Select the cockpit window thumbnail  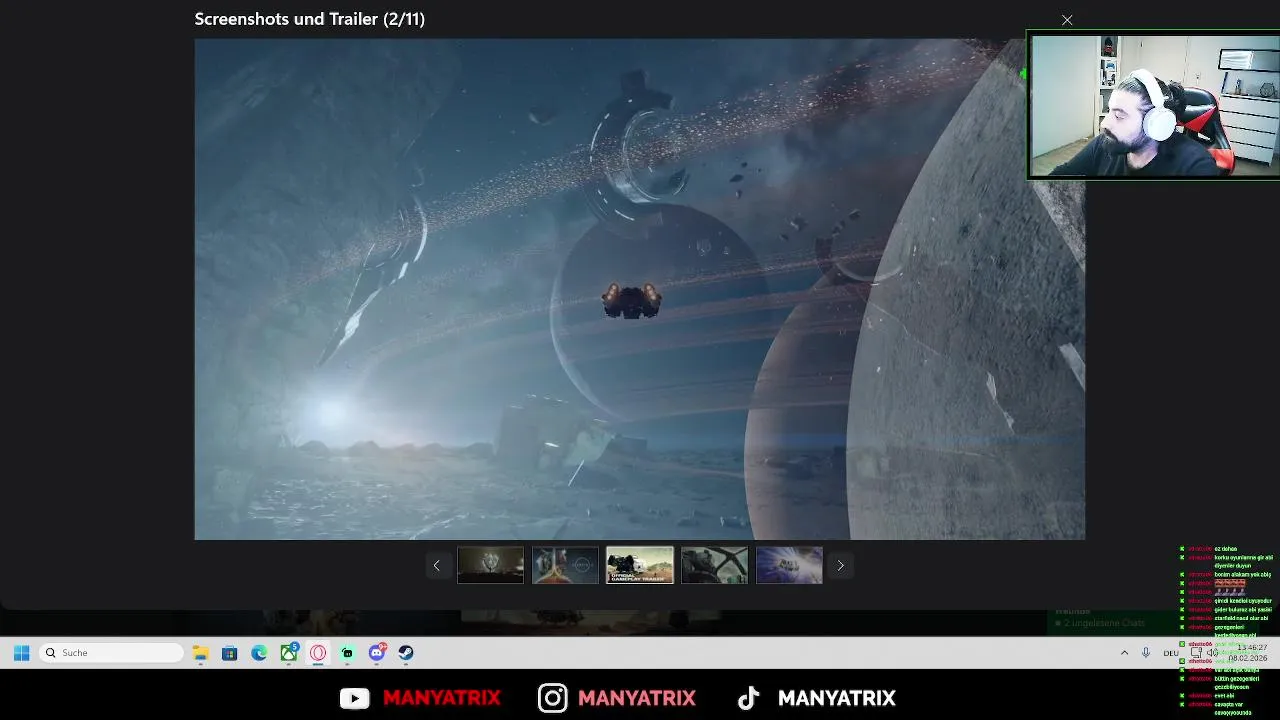pos(714,565)
